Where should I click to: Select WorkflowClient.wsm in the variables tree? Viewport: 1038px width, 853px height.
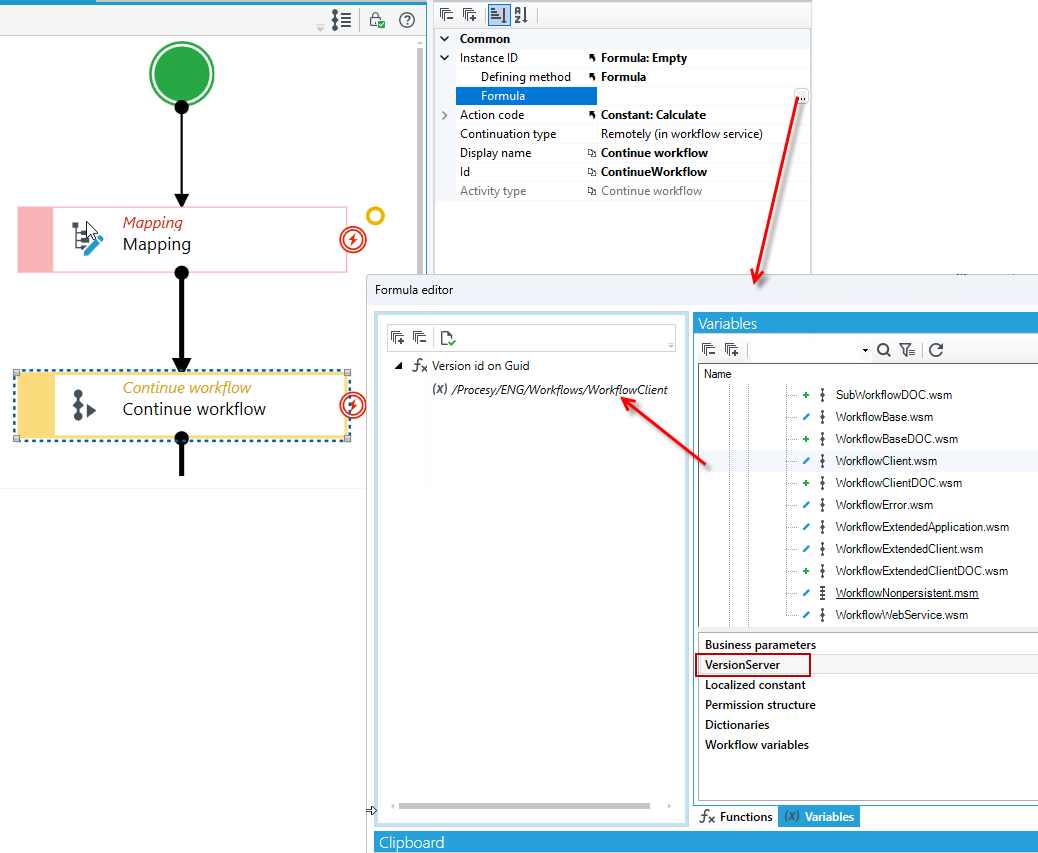click(886, 461)
